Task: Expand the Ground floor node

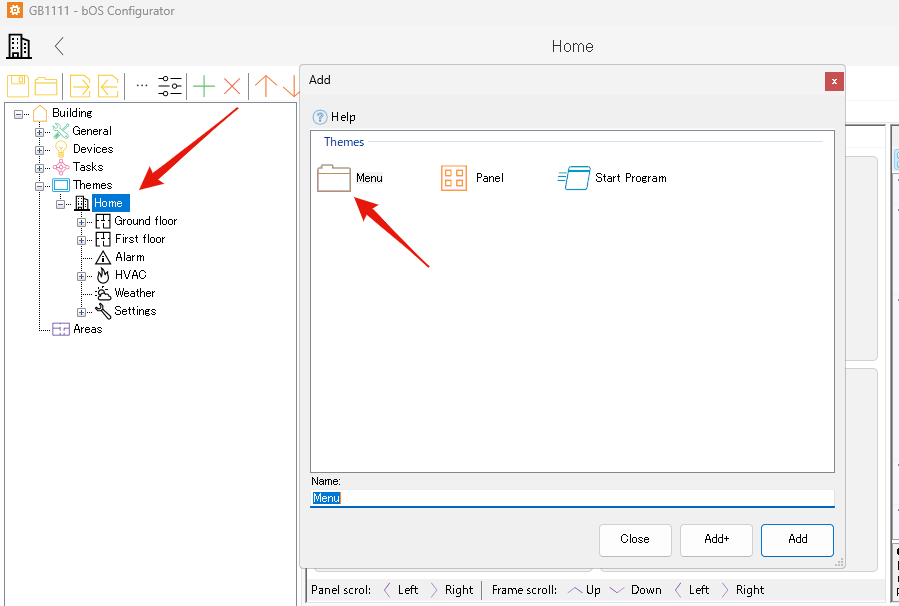Action: (x=81, y=222)
